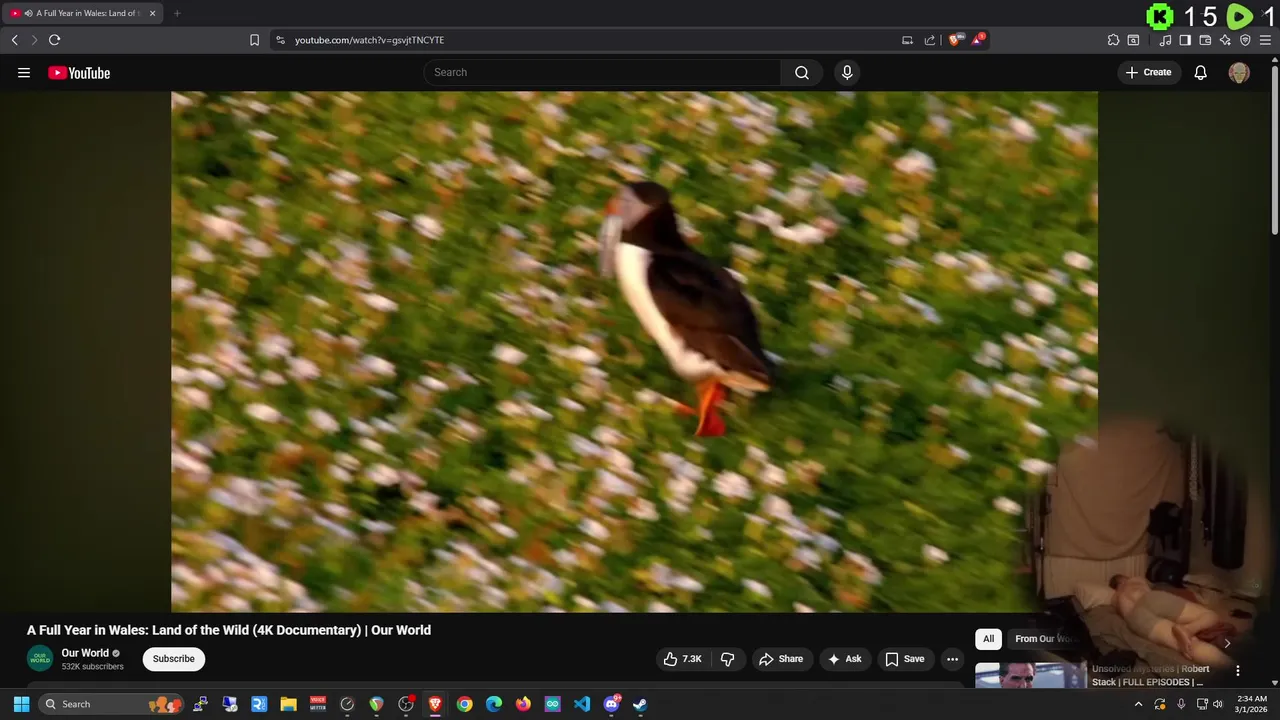Open the Brave browser main menu
Screen dimensions: 1280x720
pos(1265,40)
